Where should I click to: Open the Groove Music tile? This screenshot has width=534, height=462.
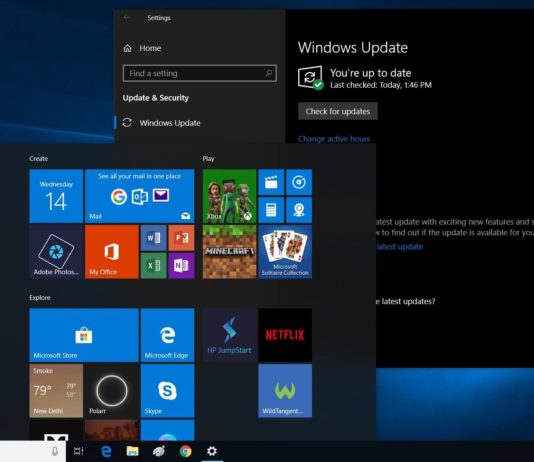pos(299,182)
